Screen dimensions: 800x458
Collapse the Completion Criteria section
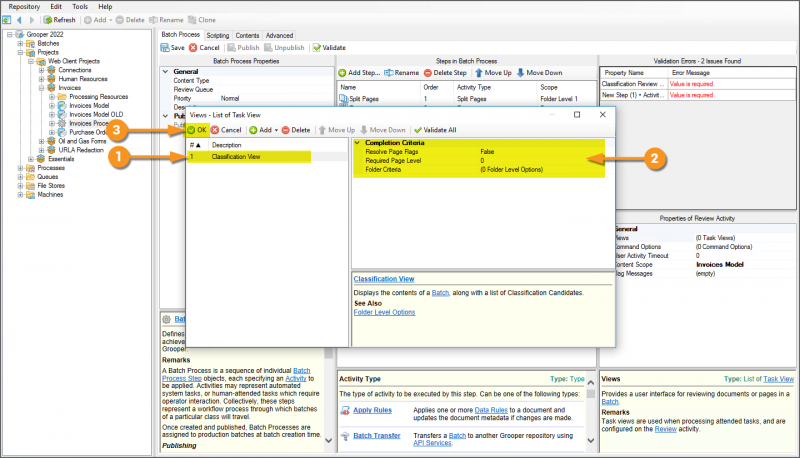(358, 143)
